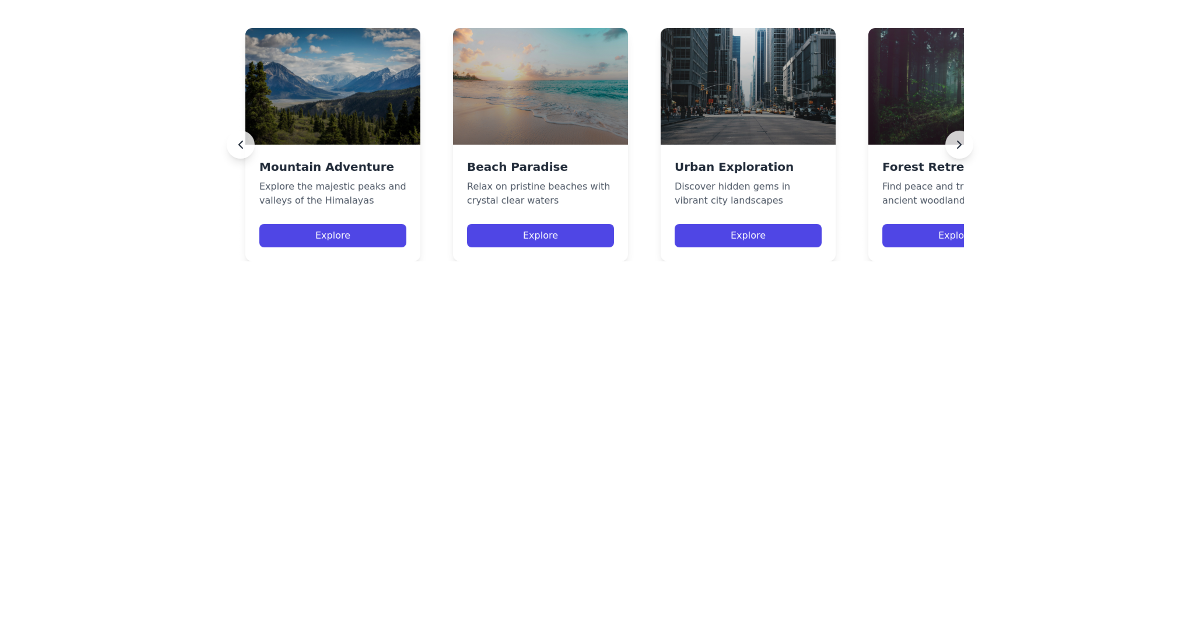Screen dimensions: 1200x630
Task: Open the Mountain Adventure card image
Action: pyautogui.click(x=332, y=86)
